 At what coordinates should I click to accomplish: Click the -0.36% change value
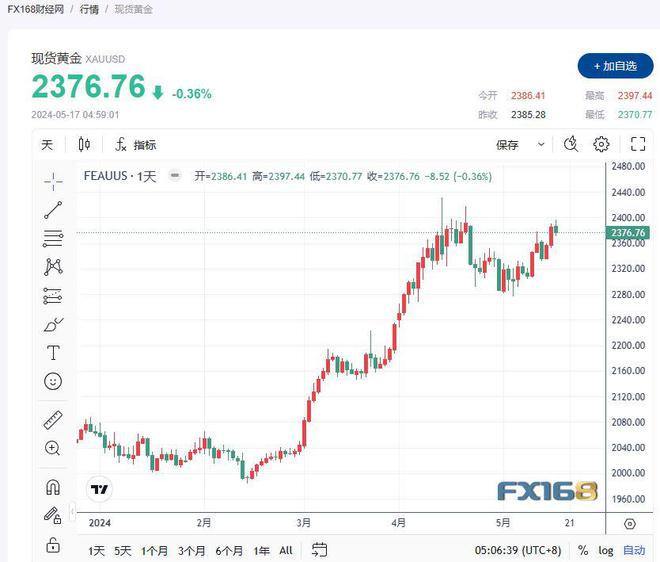192,93
